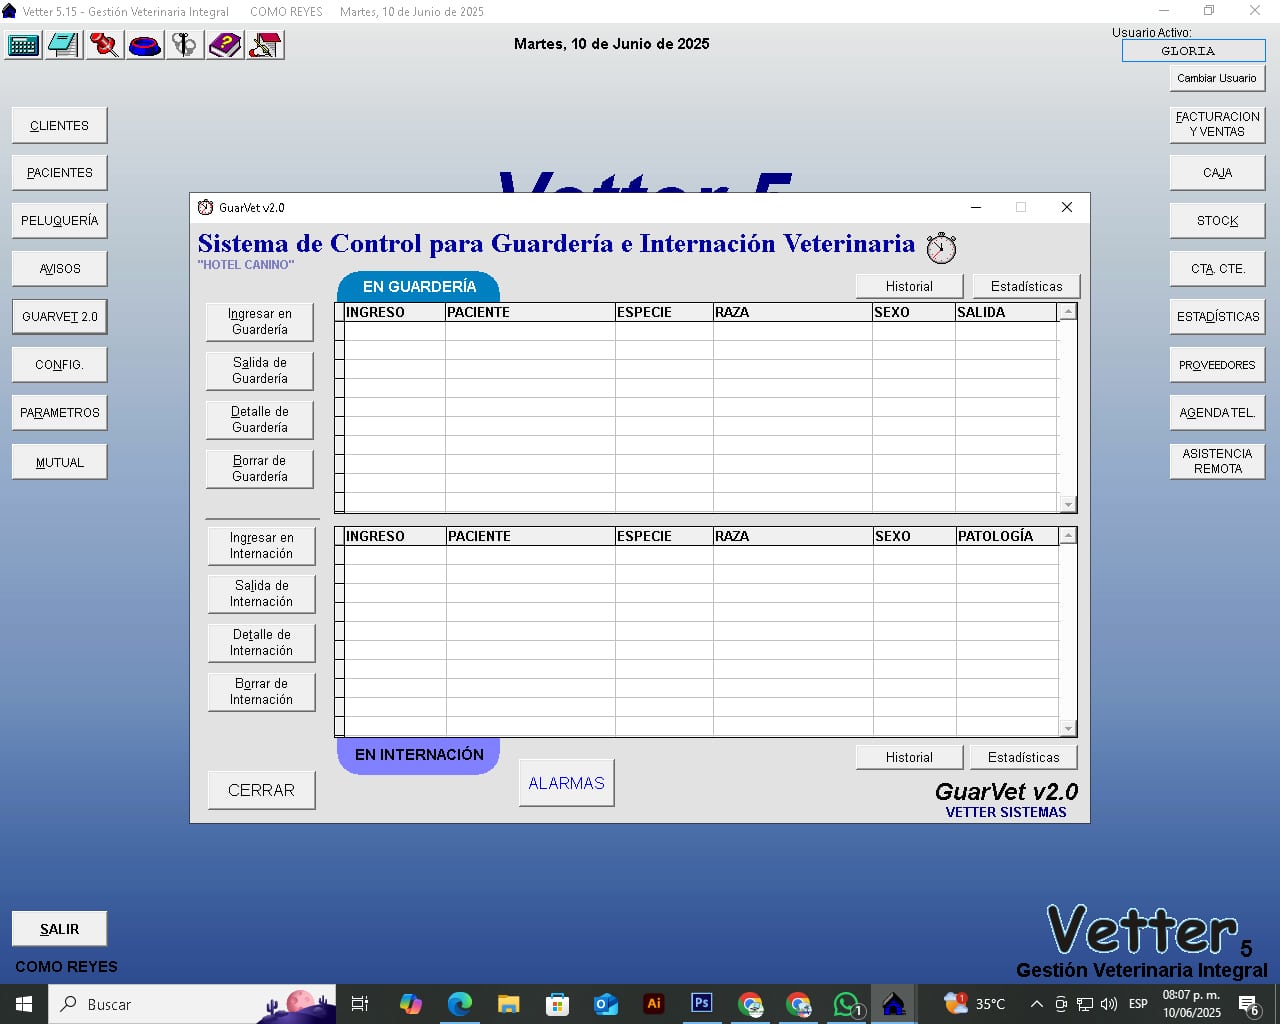The image size is (1280, 1024).
Task: Open the STOCK module
Action: (x=1217, y=221)
